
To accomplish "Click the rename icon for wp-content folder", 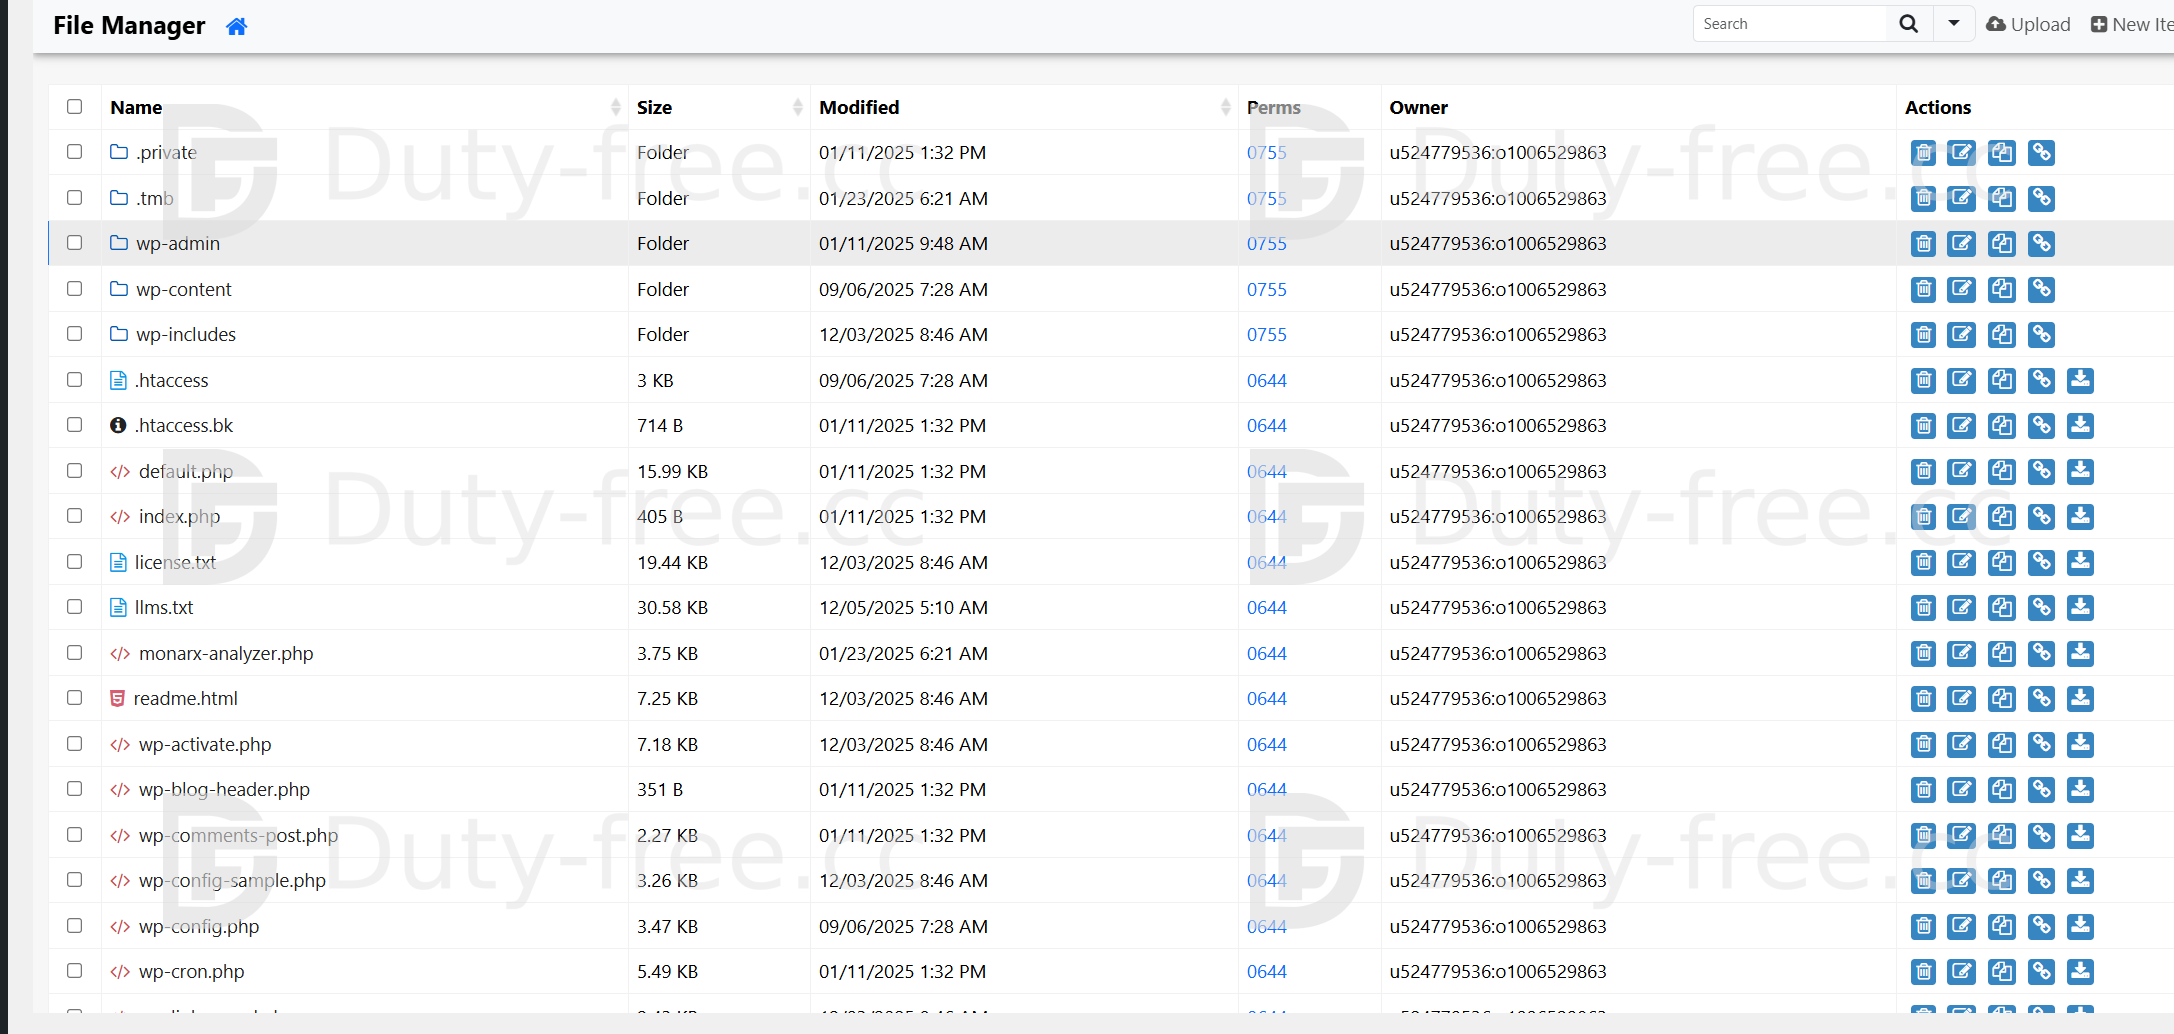I will [x=1961, y=290].
